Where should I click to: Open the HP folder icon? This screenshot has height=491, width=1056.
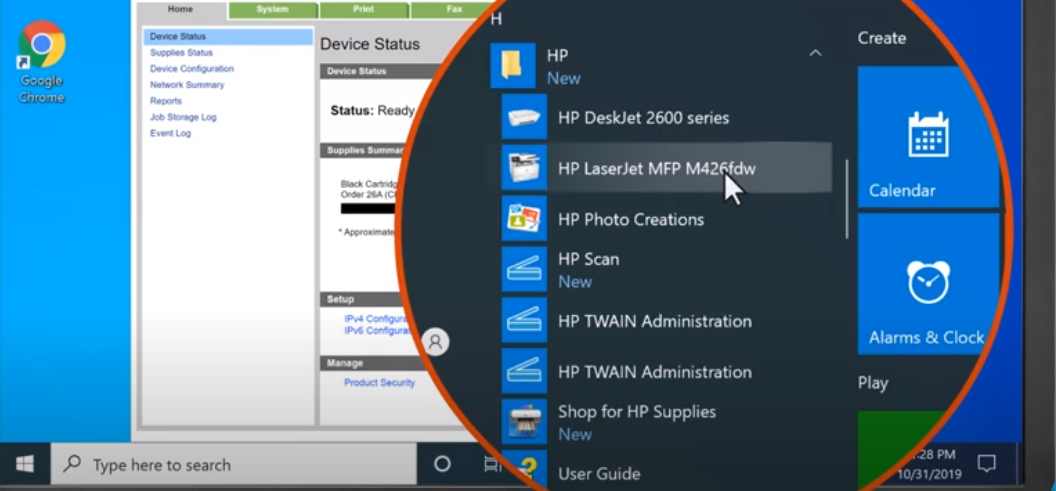(x=513, y=66)
